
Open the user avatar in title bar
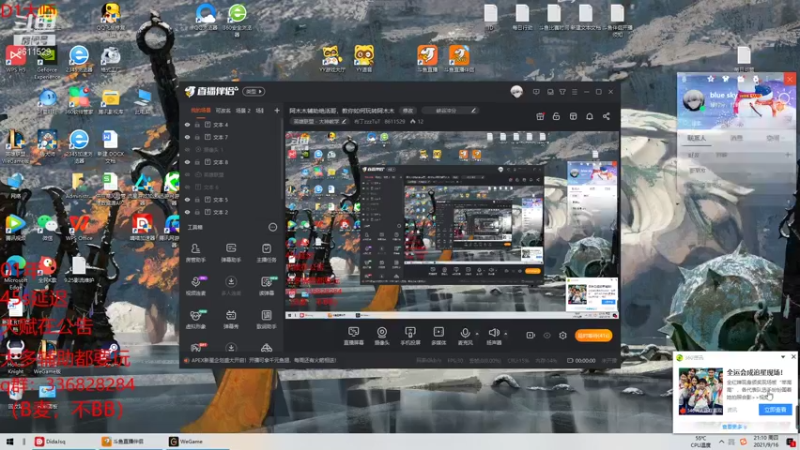click(x=516, y=92)
